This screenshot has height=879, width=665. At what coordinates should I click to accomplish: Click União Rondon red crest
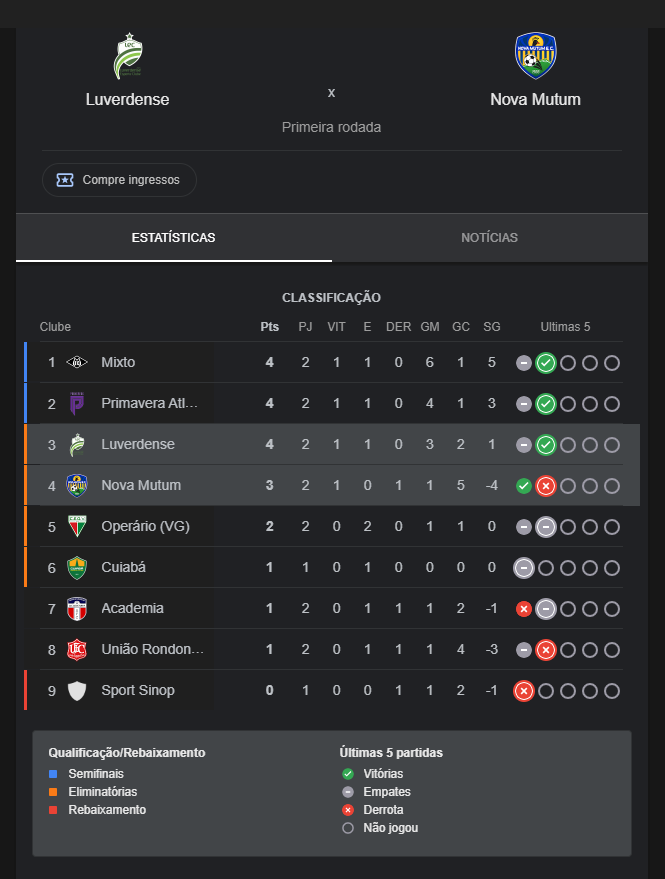(77, 650)
